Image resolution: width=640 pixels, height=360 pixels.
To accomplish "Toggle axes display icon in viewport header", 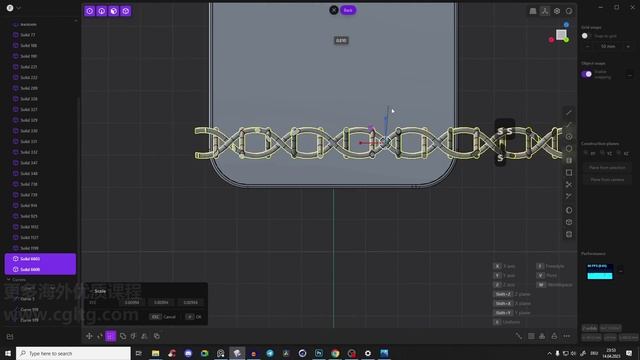I will pyautogui.click(x=545, y=11).
